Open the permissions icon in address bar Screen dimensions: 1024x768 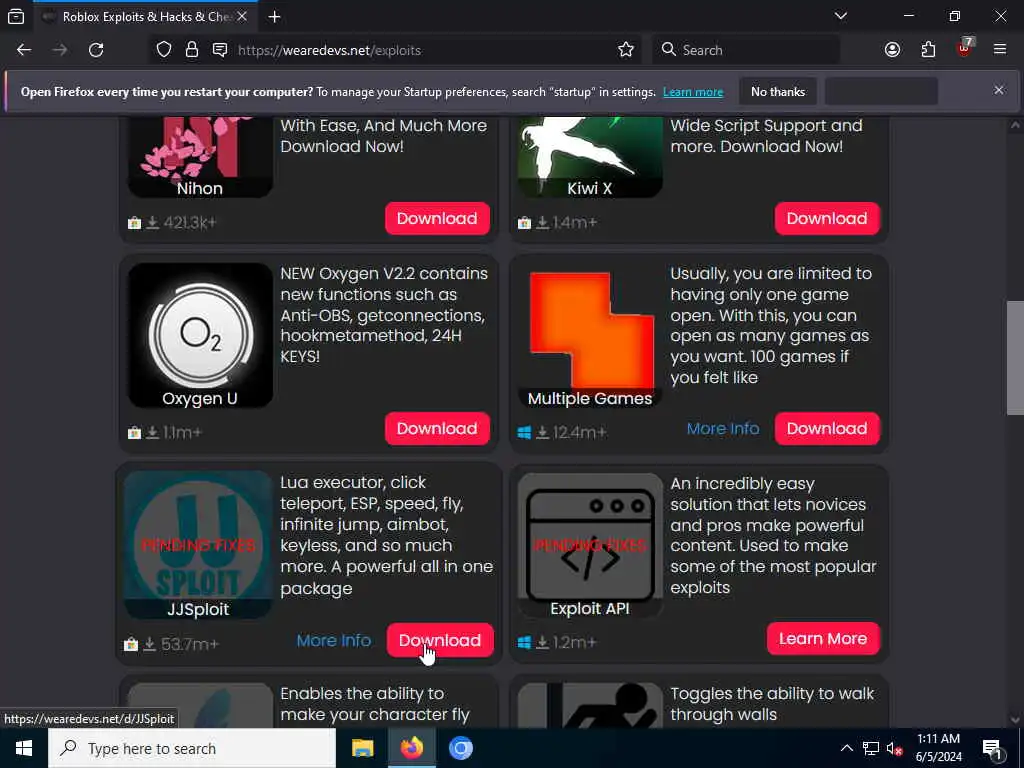[220, 50]
